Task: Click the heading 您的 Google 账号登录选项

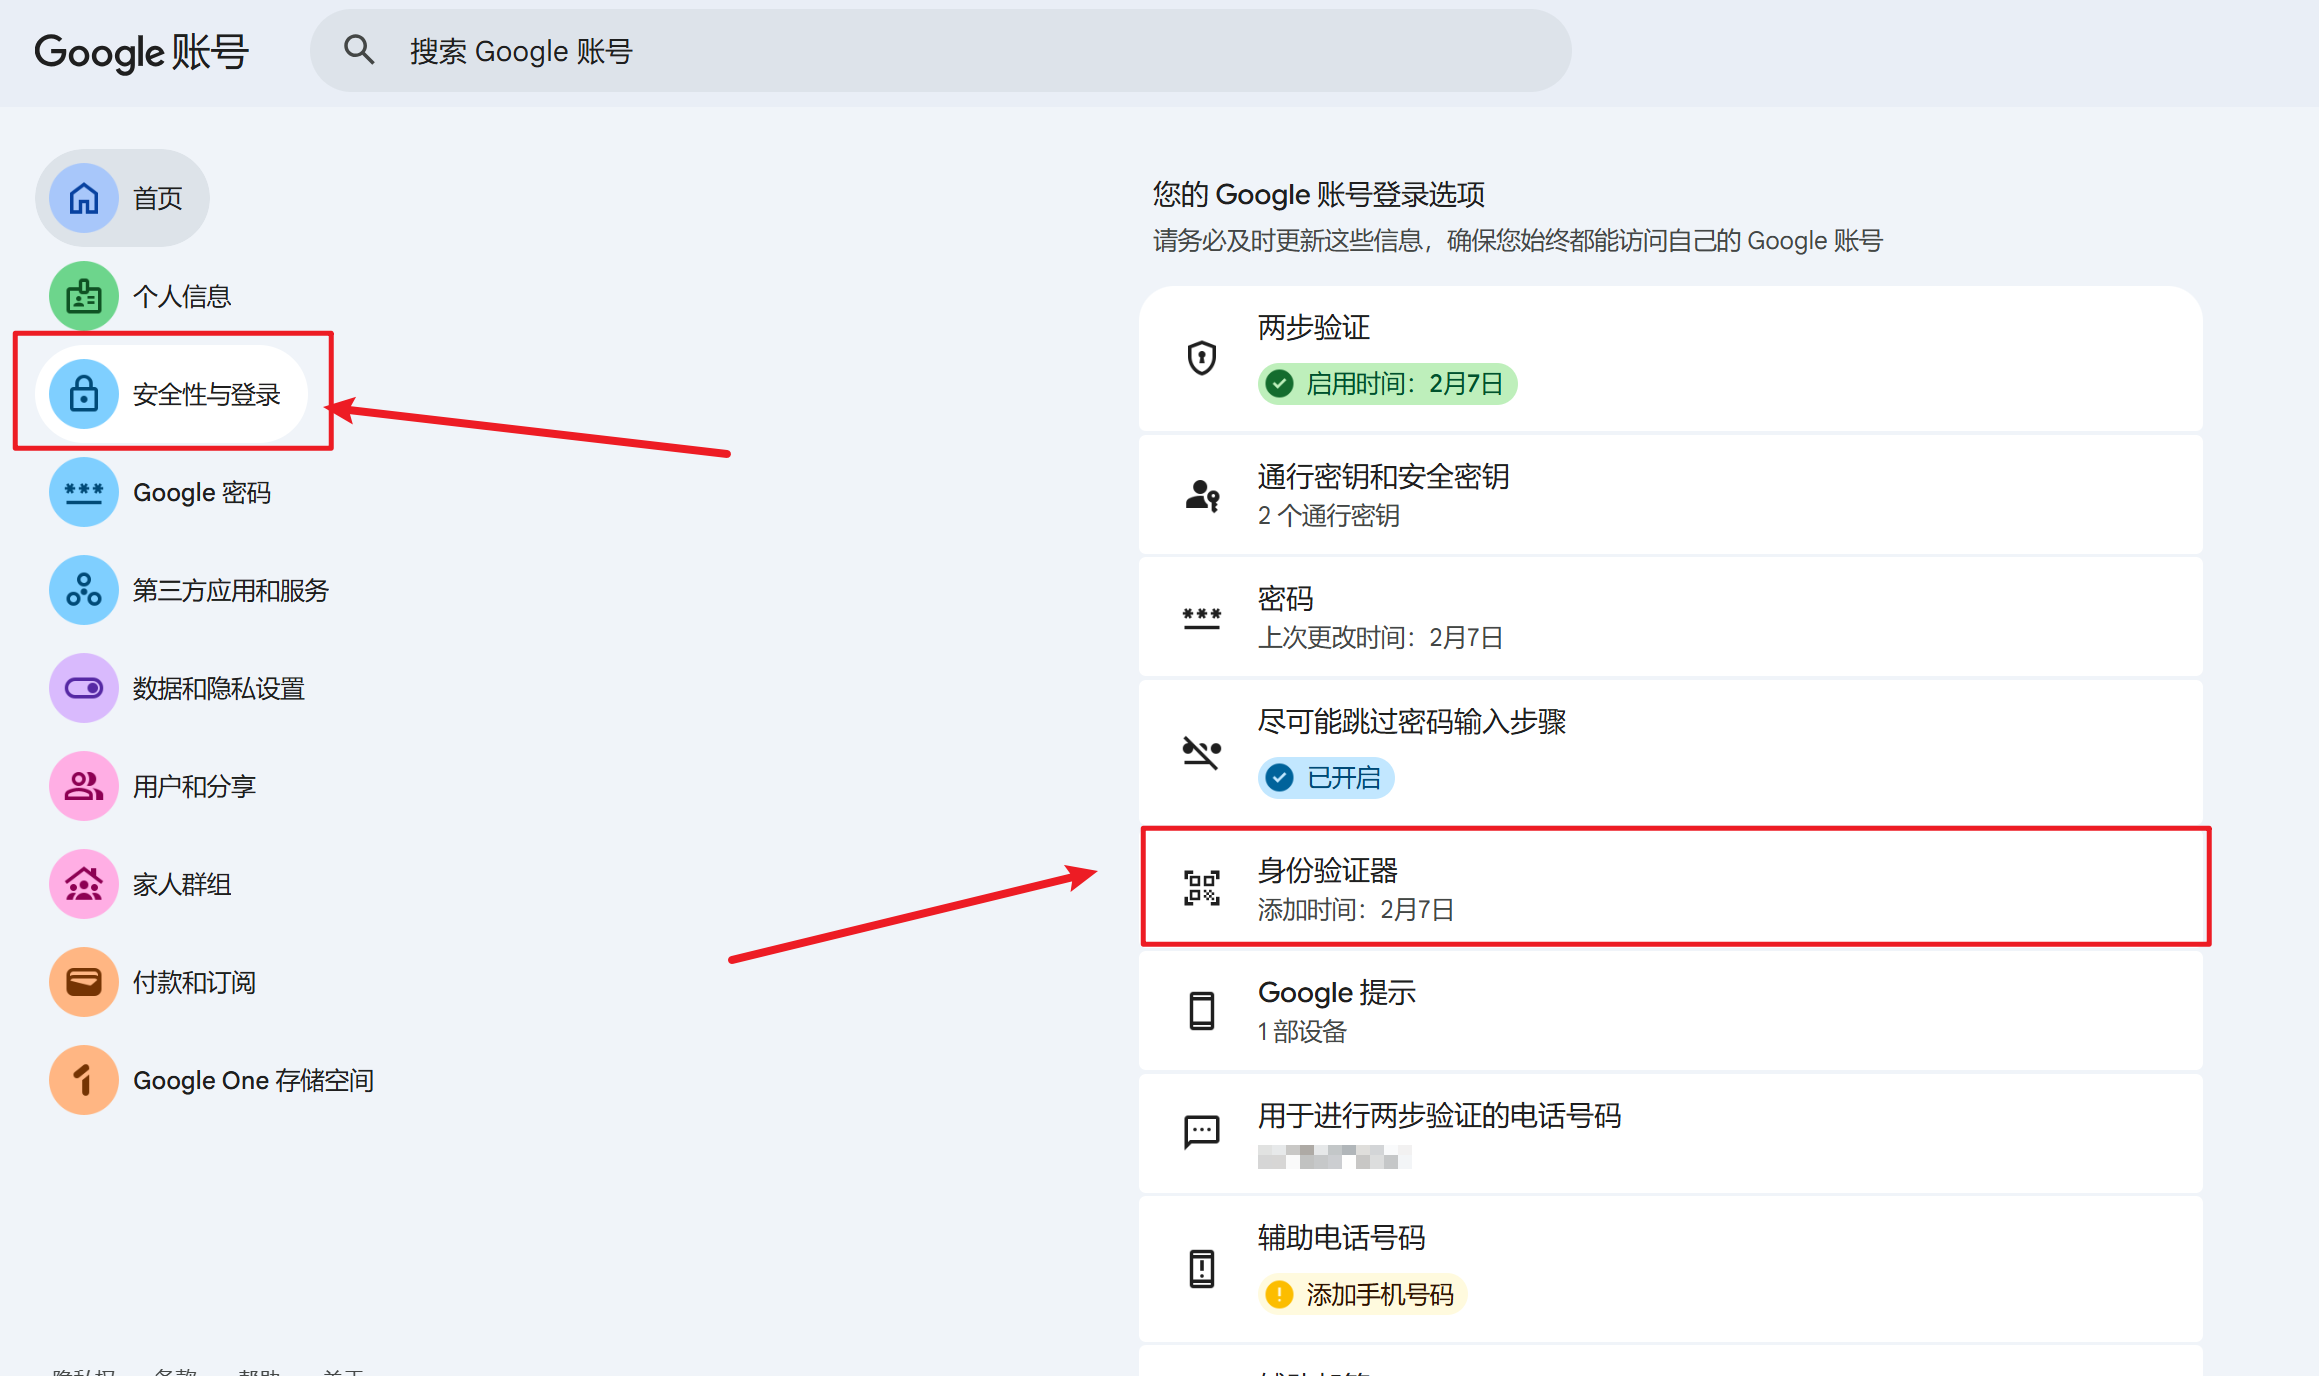Action: (x=1318, y=194)
